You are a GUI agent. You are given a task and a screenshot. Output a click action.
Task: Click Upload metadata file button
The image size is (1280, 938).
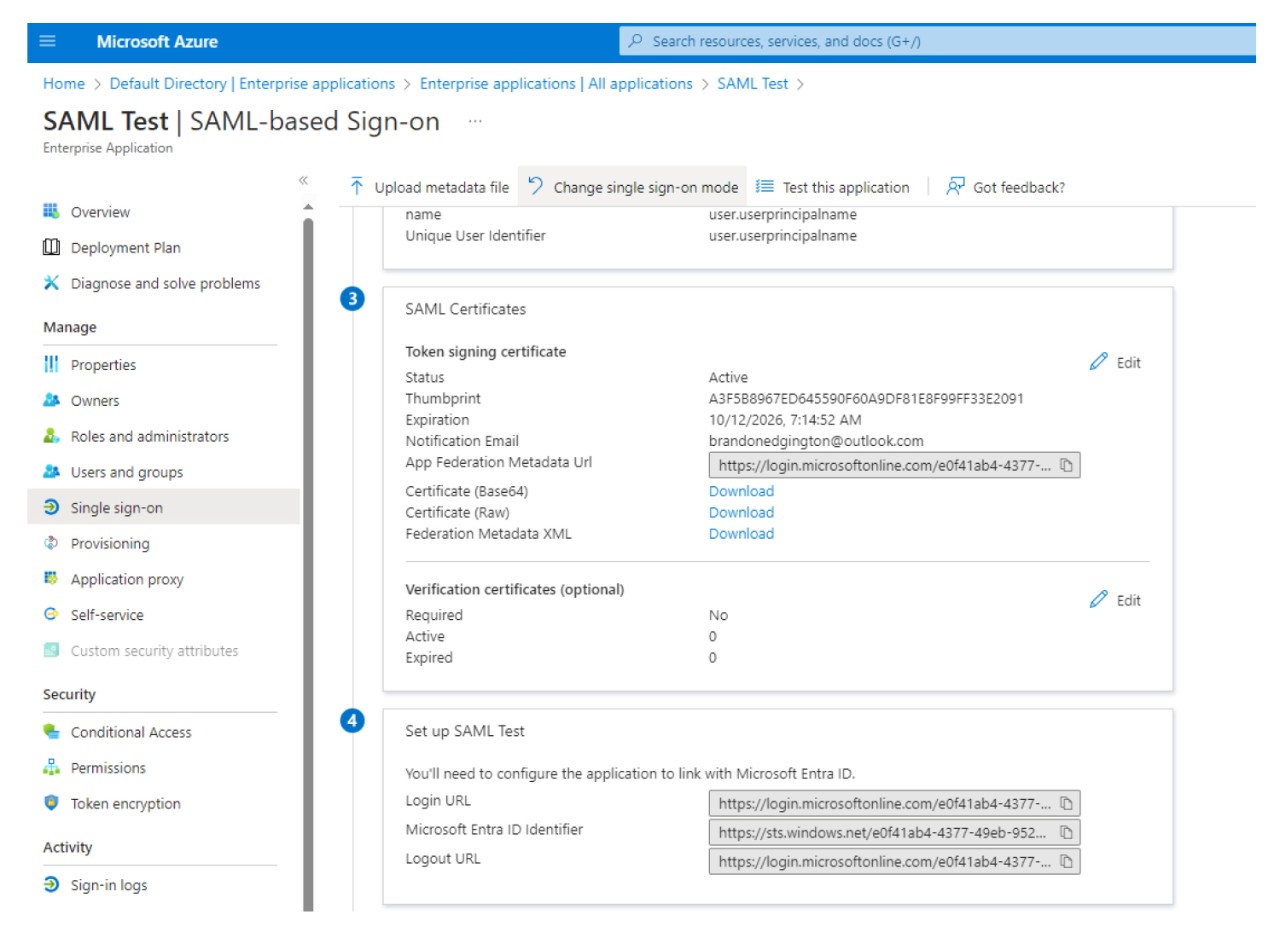pyautogui.click(x=430, y=187)
